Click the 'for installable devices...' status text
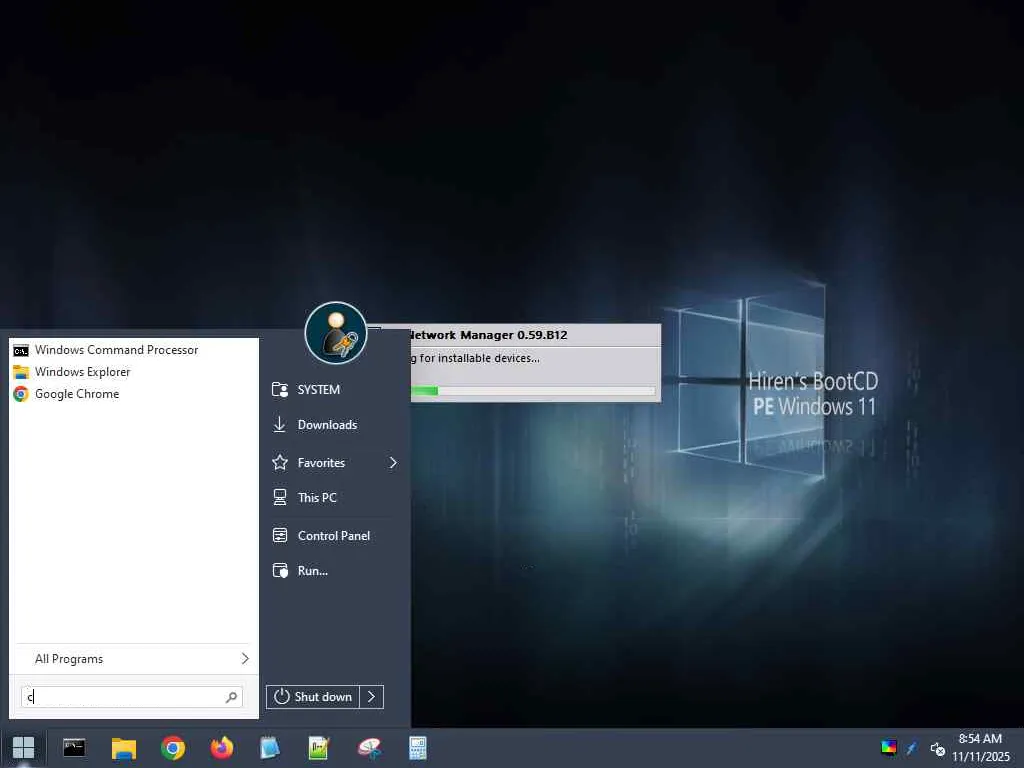The image size is (1024, 768). pyautogui.click(x=479, y=358)
